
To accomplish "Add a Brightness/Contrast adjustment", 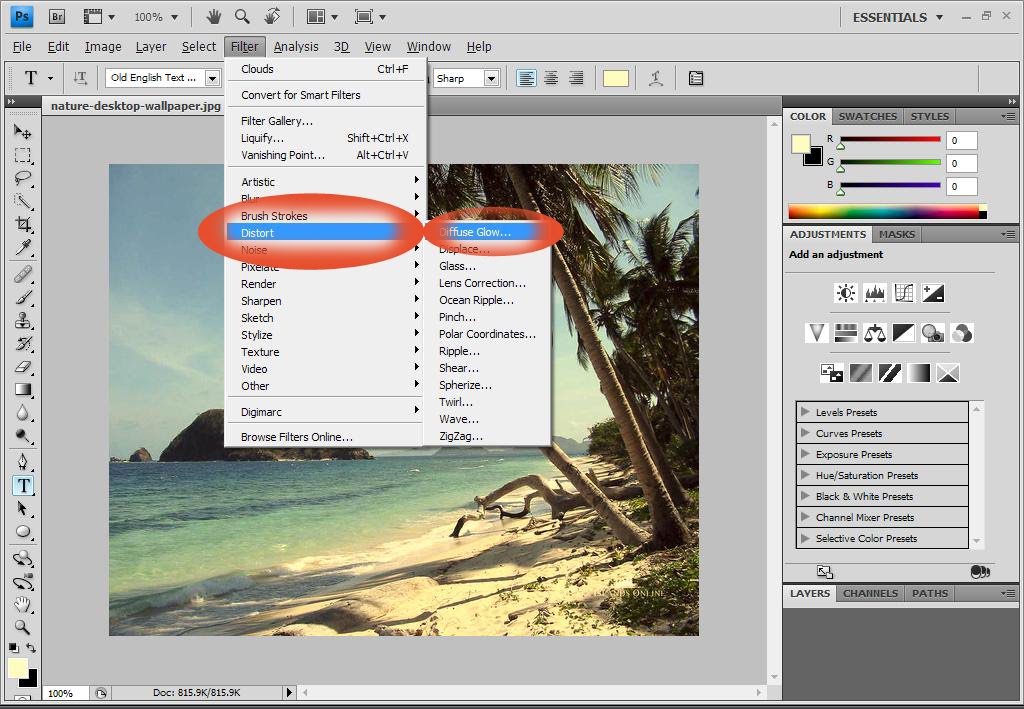I will (x=846, y=293).
